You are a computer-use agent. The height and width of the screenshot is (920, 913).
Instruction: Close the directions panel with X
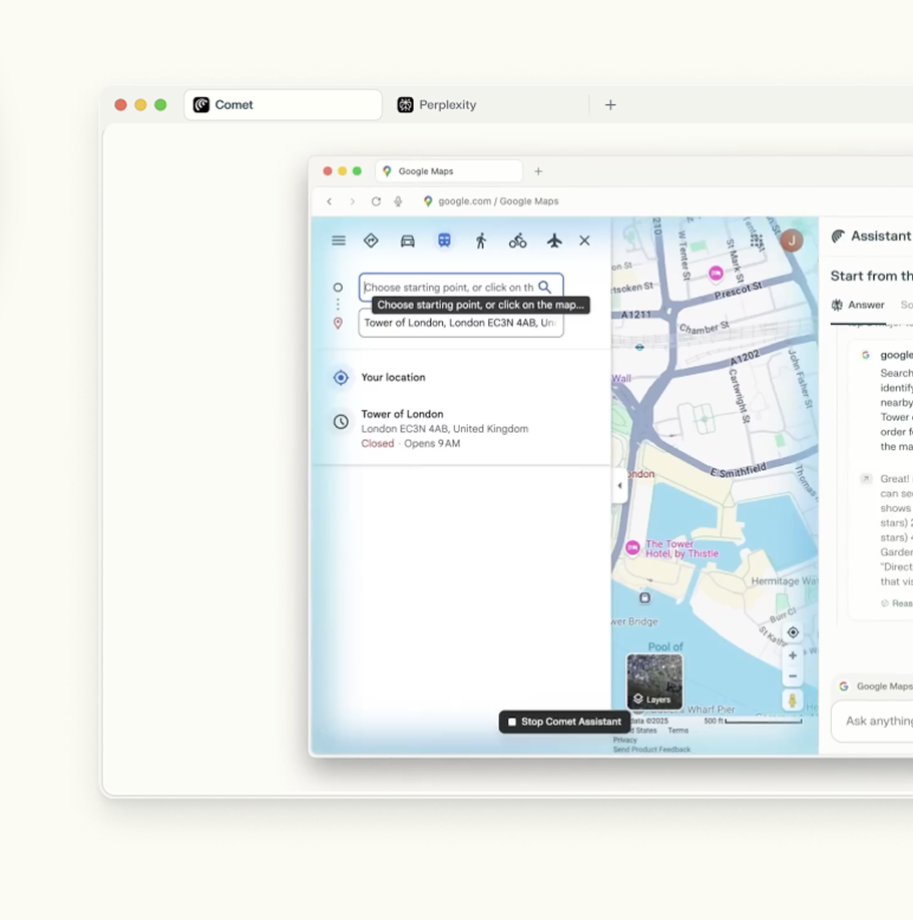pos(584,241)
